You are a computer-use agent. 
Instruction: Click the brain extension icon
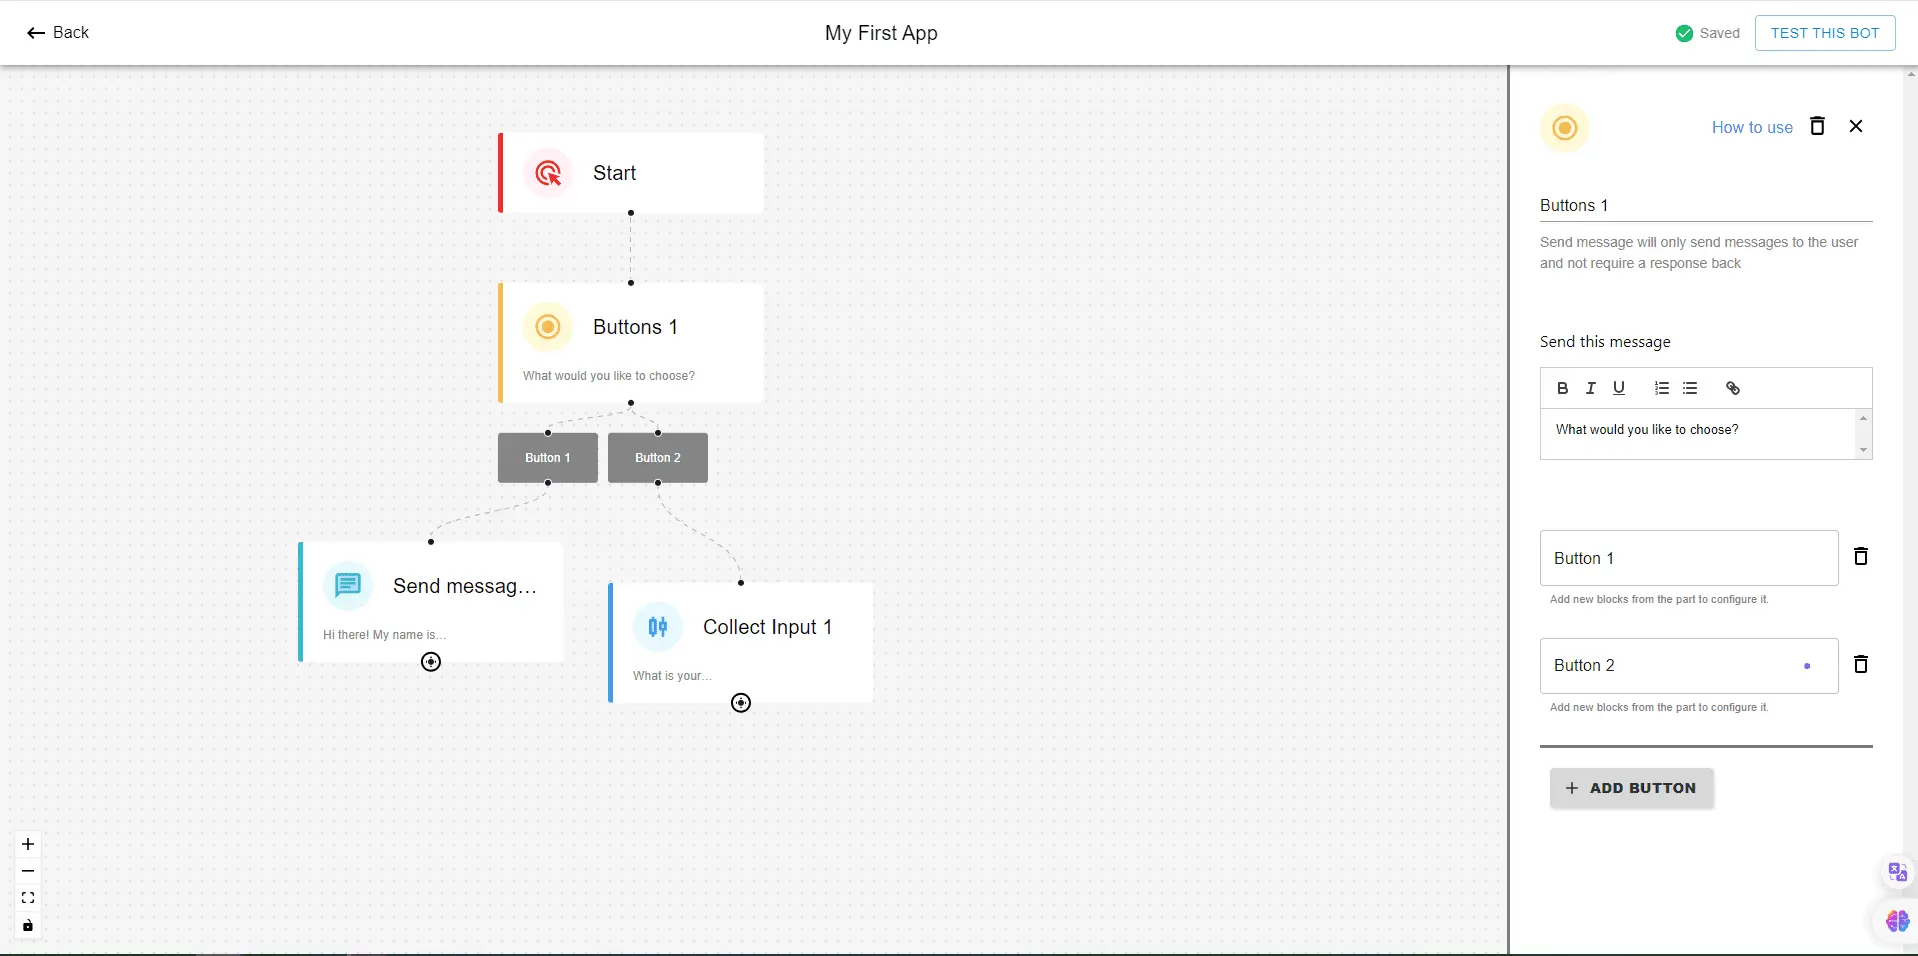tap(1897, 921)
